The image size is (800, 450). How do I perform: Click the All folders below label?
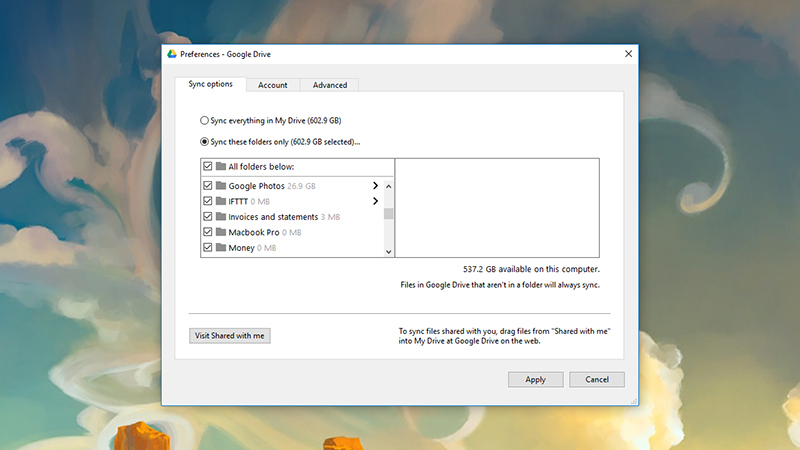[x=261, y=167]
